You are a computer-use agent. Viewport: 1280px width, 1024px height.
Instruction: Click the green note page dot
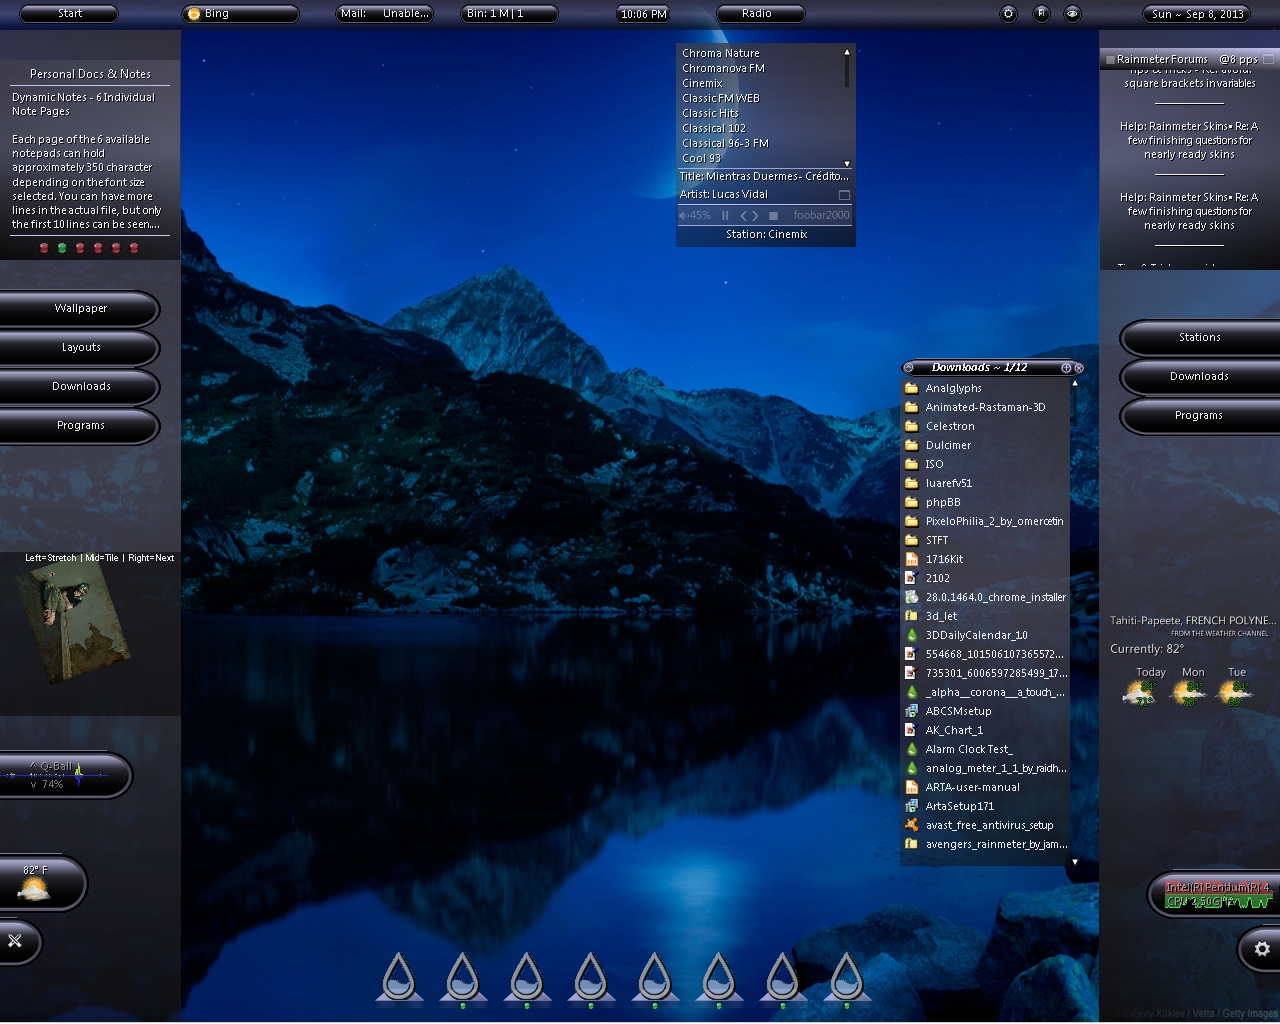pyautogui.click(x=62, y=248)
